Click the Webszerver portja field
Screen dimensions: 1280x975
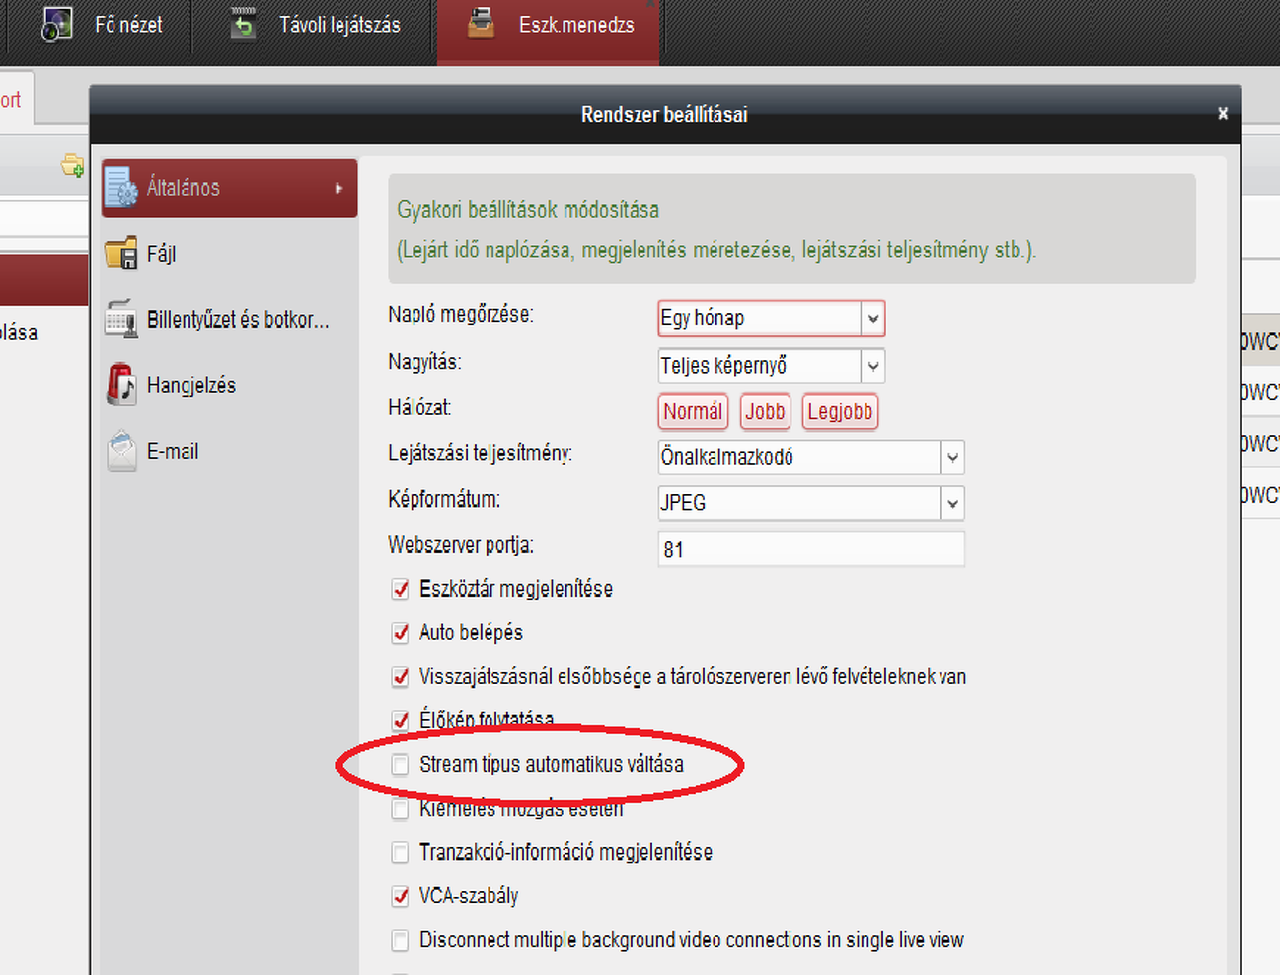811,549
